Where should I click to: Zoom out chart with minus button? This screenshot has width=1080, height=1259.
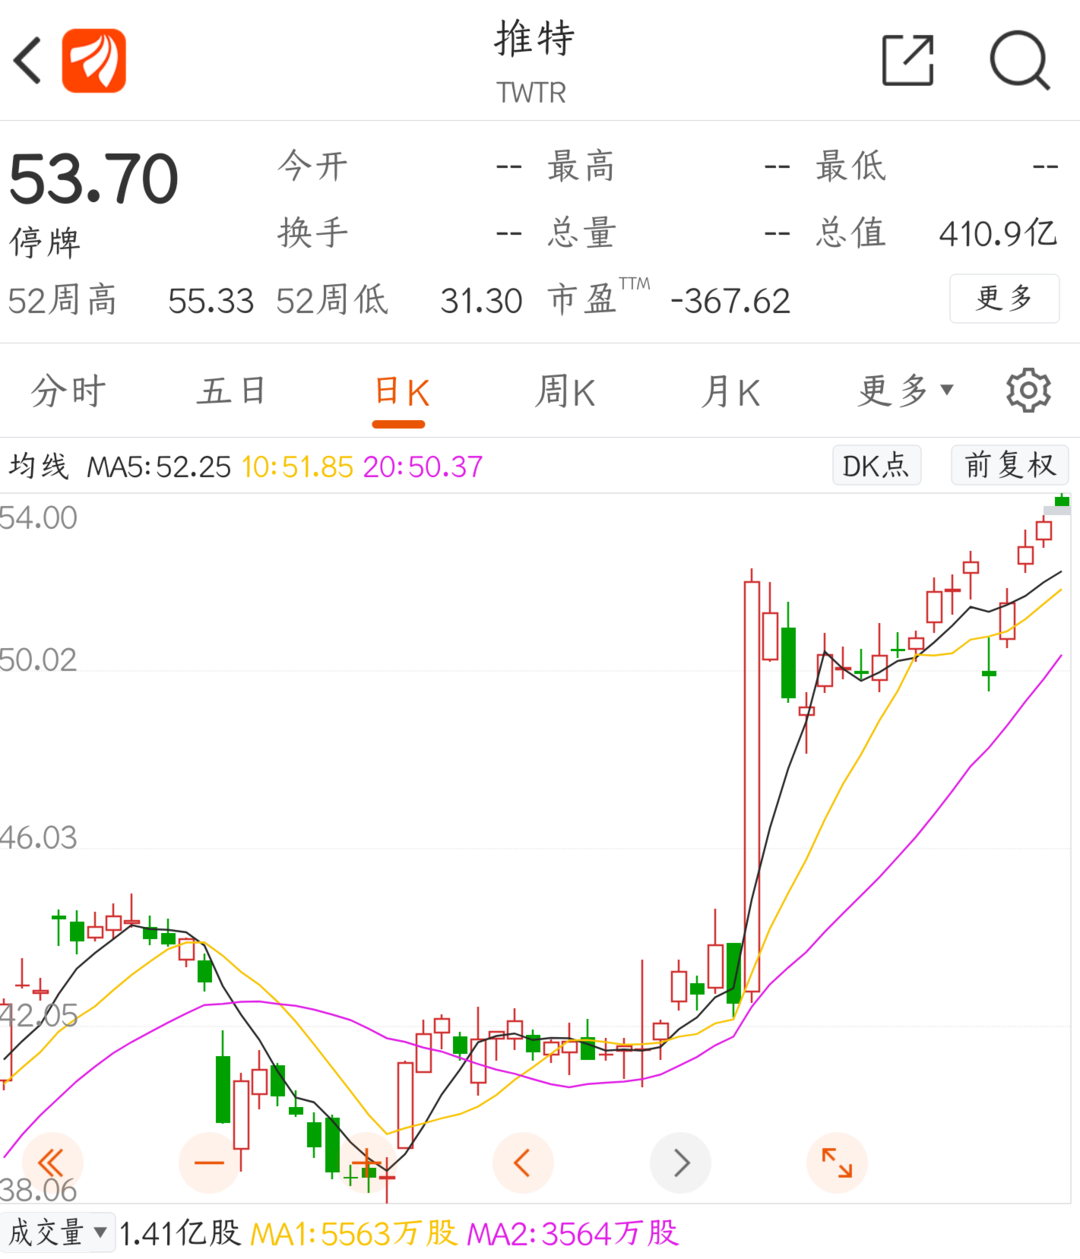click(209, 1162)
